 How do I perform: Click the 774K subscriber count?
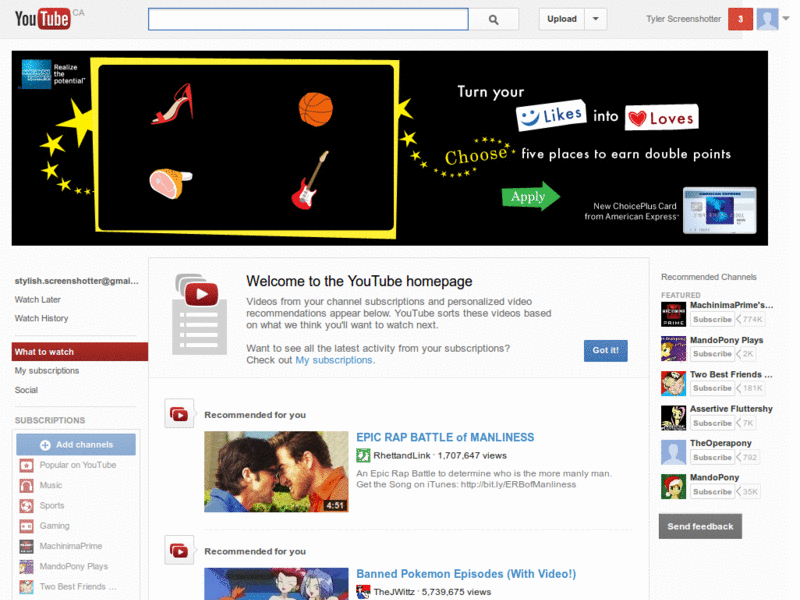(752, 319)
